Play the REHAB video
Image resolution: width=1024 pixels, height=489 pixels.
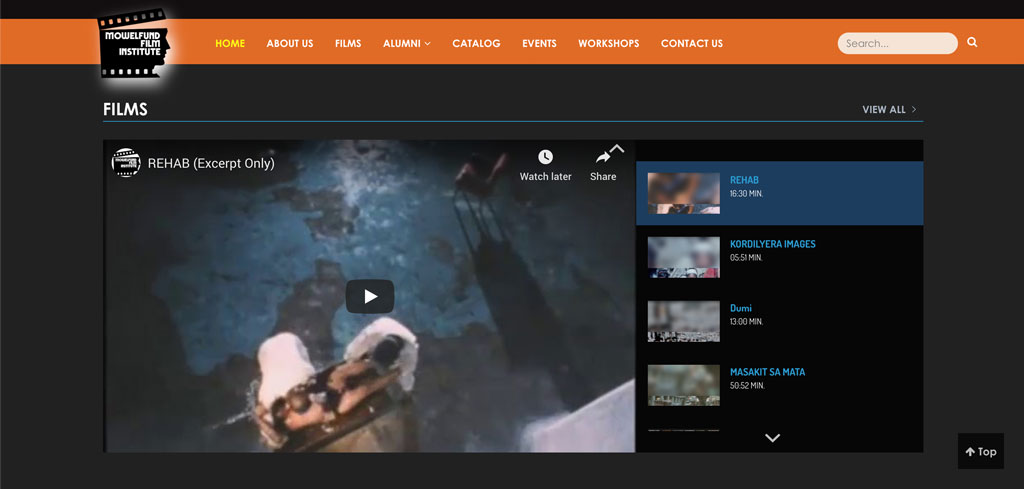click(x=370, y=296)
